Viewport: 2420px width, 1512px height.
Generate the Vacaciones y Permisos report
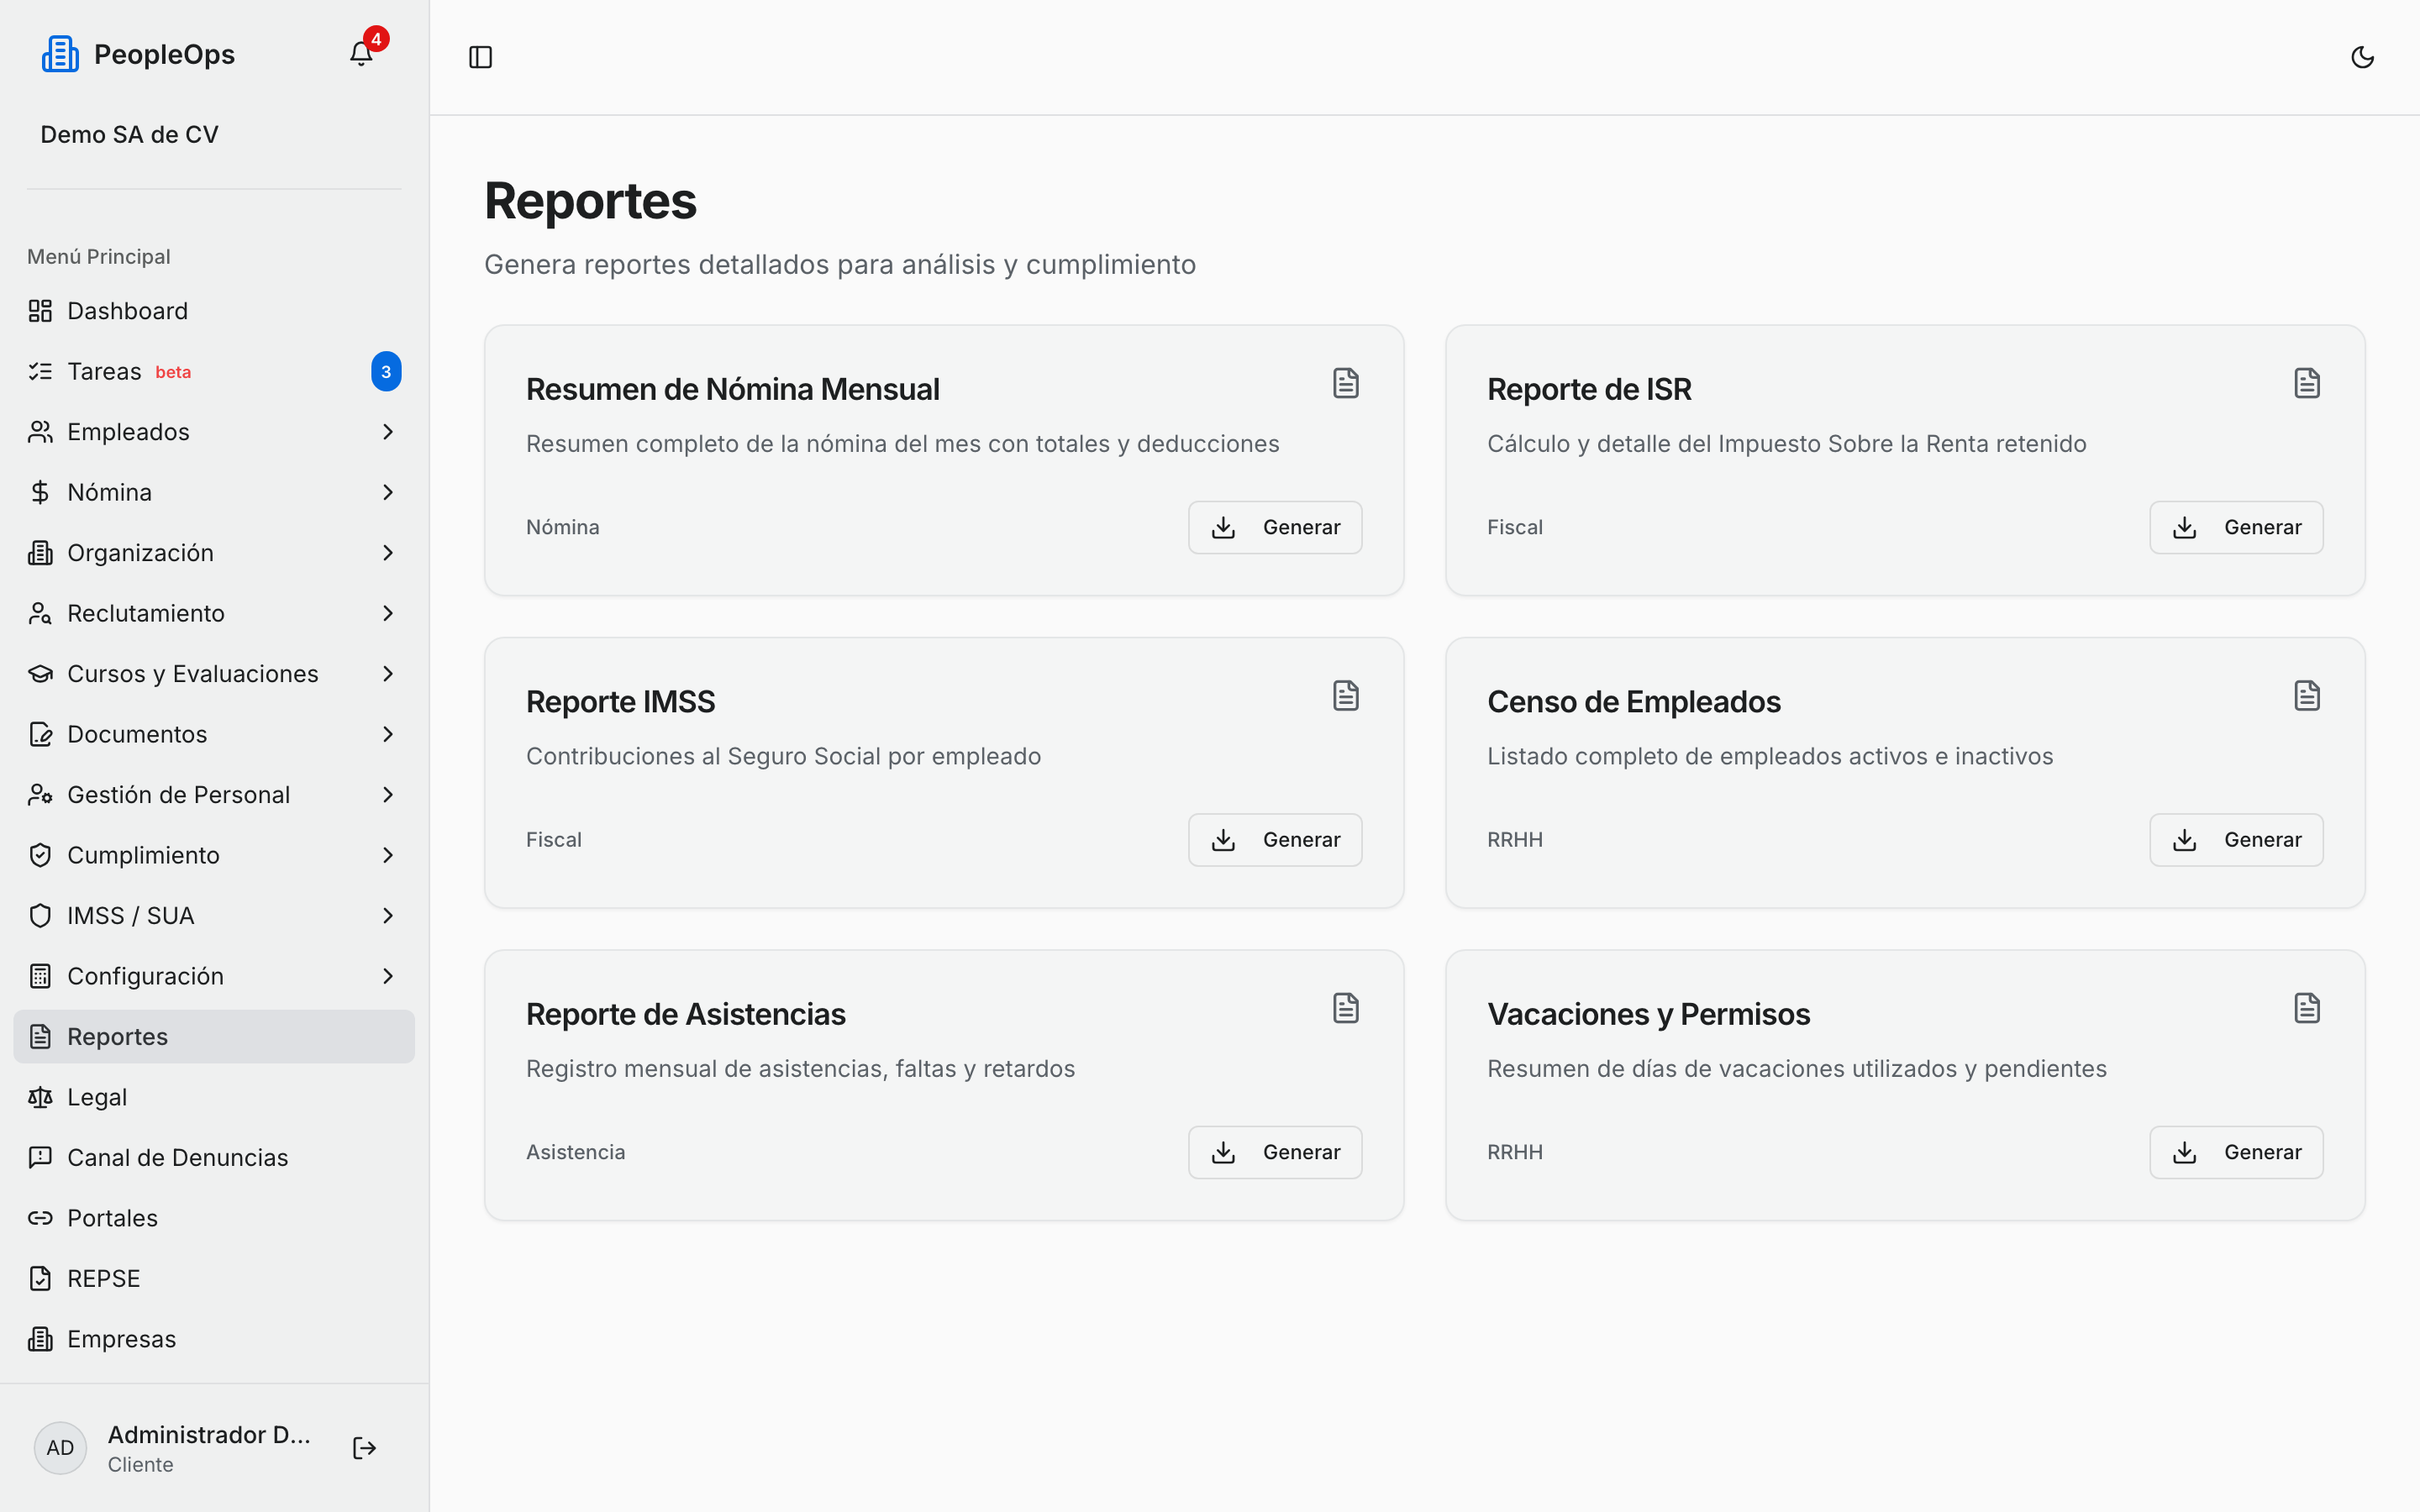(x=2236, y=1152)
